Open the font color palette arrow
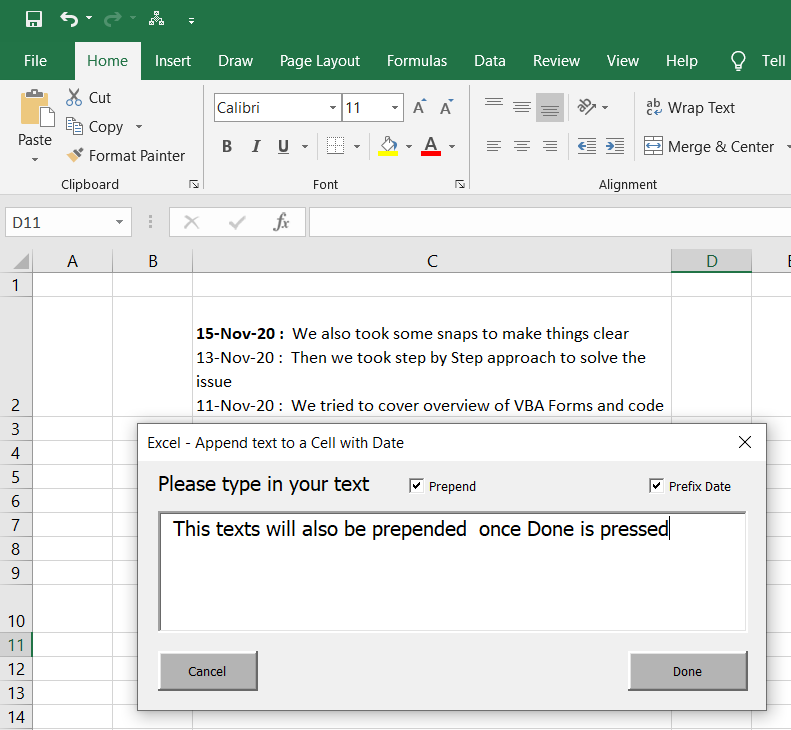Viewport: 791px width, 730px height. (x=452, y=147)
